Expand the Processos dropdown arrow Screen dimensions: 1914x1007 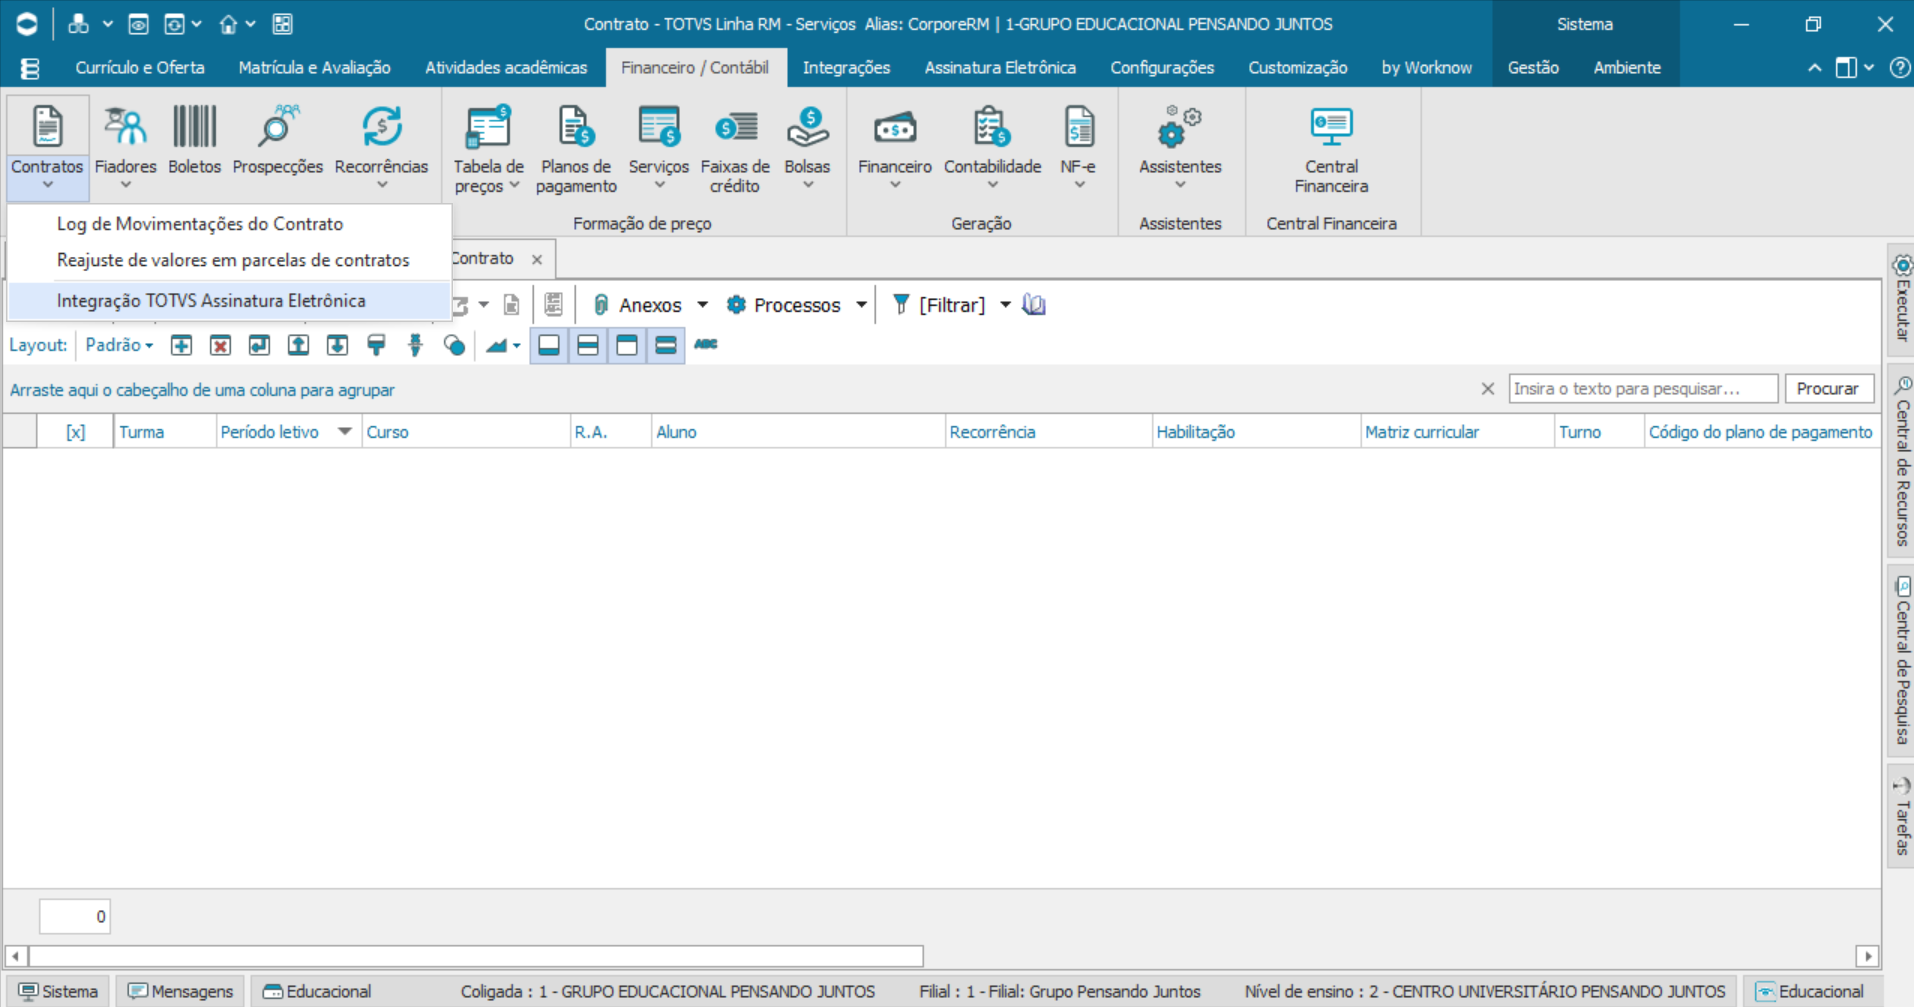[x=861, y=305]
